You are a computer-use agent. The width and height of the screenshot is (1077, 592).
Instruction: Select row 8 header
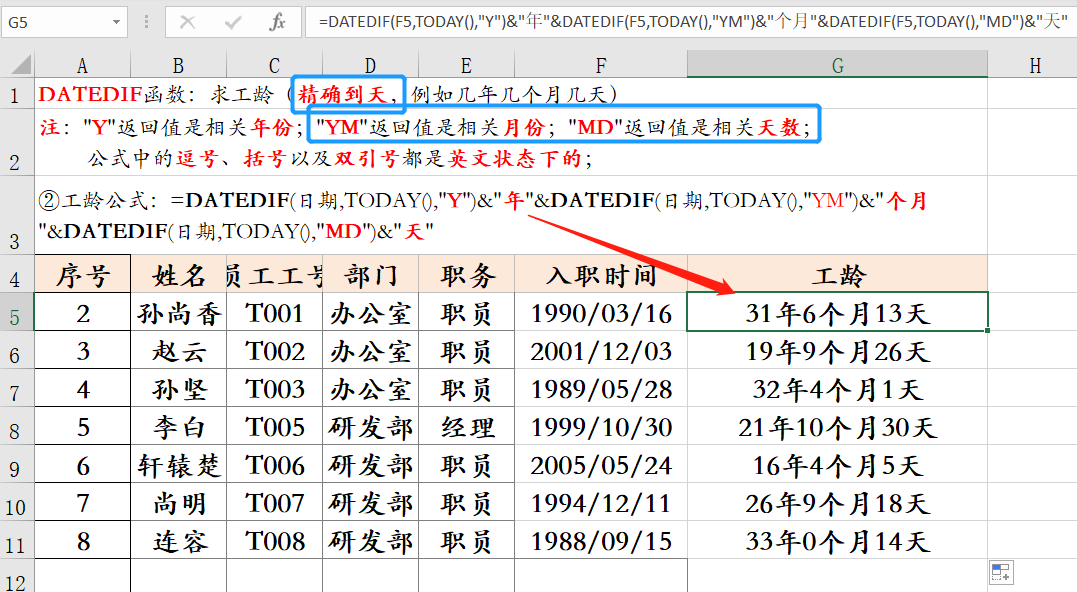(16, 426)
